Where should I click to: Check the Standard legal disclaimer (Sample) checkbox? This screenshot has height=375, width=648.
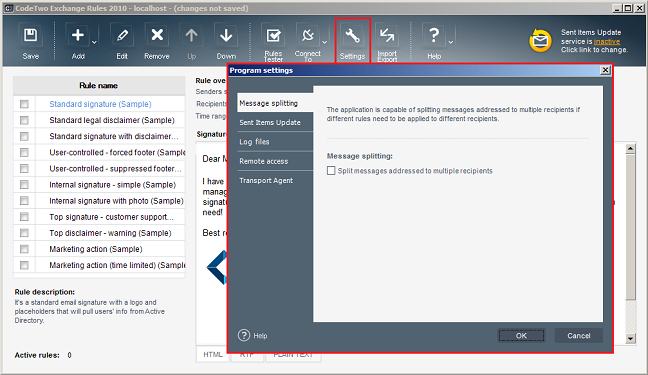24,120
